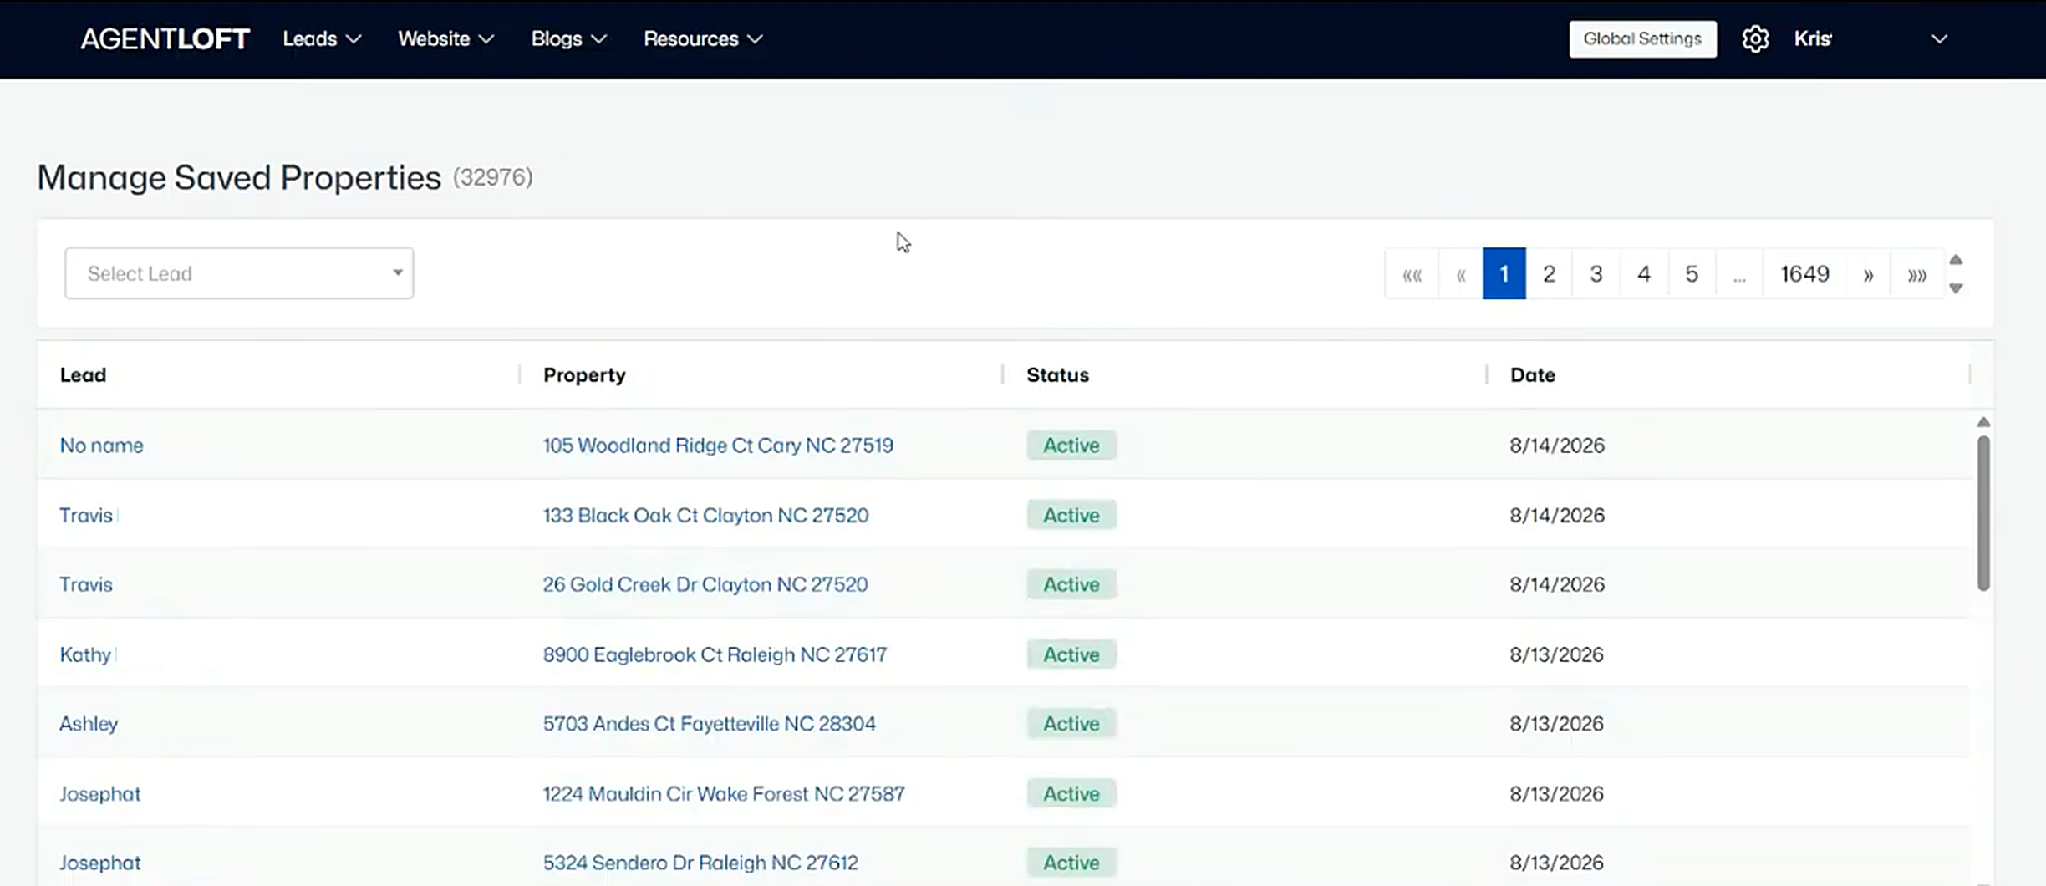Open the Leads menu

[322, 39]
